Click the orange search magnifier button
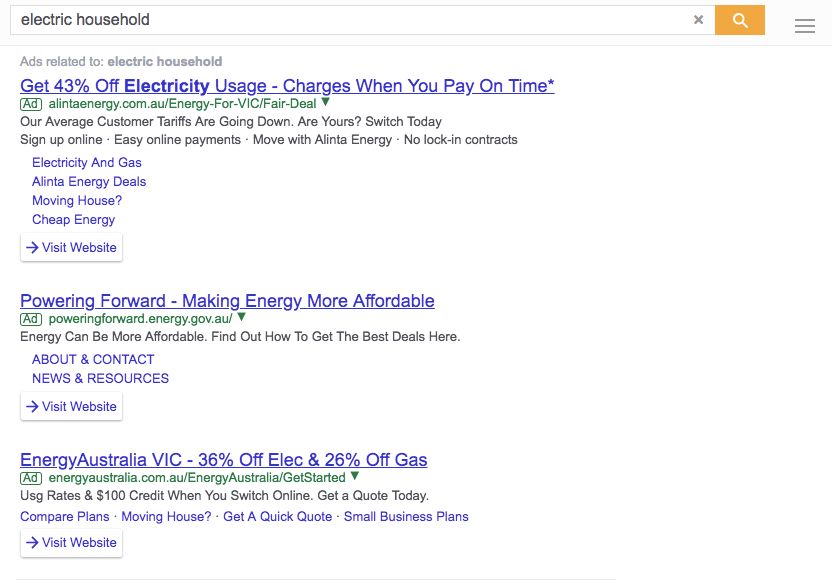Viewport: 832px width, 583px height. click(x=740, y=20)
